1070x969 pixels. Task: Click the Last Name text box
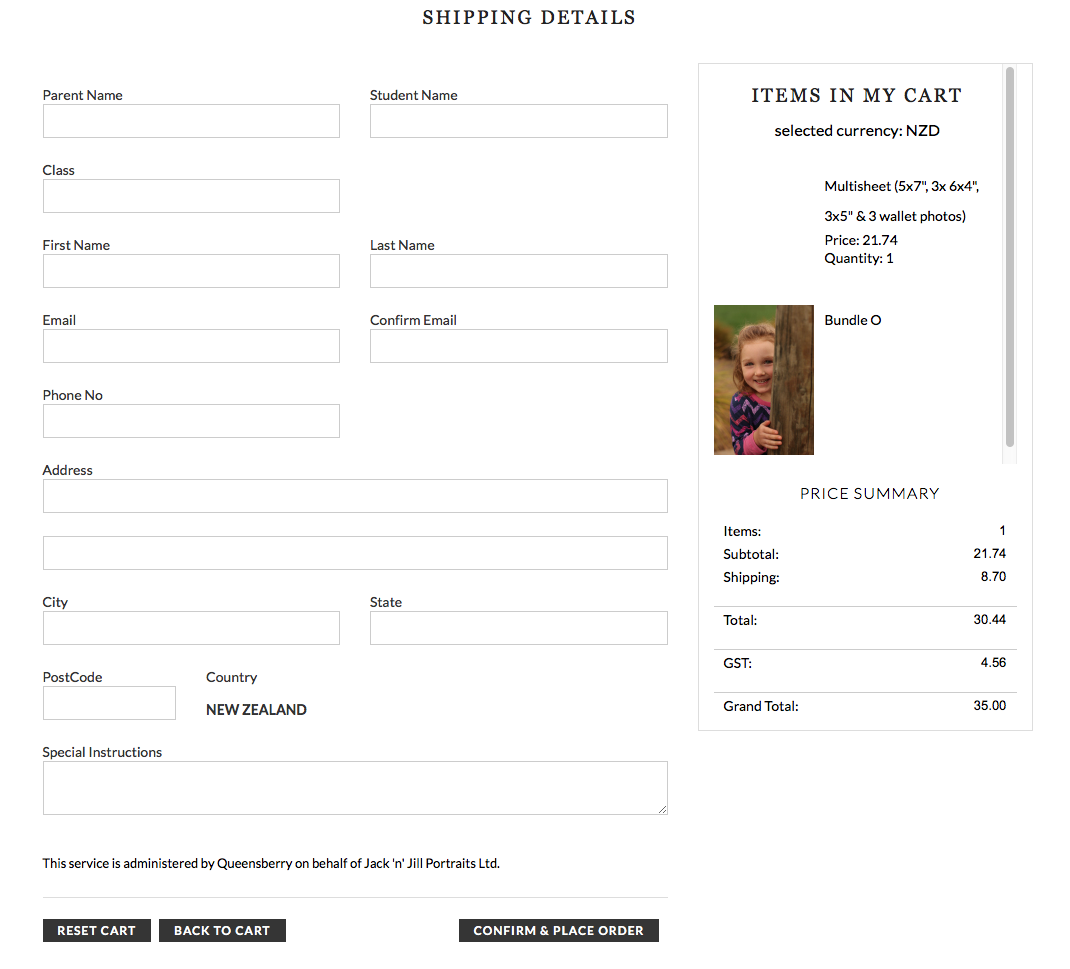518,271
